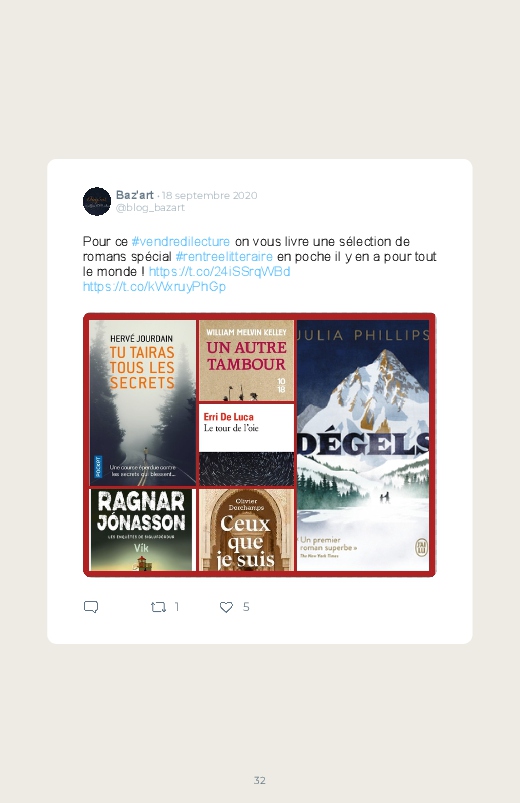Click the page number 32

(260, 780)
